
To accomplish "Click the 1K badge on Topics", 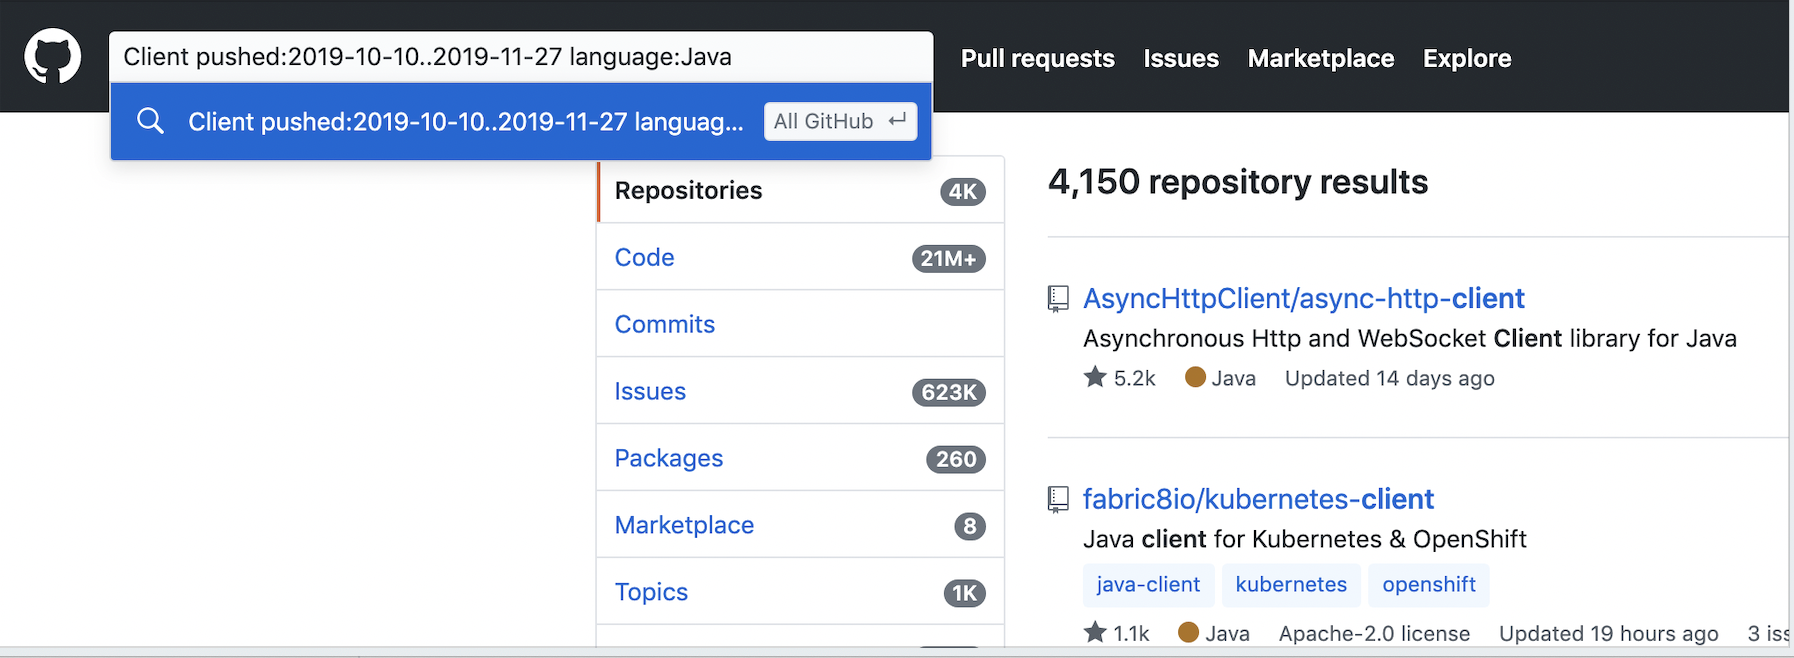I will point(965,594).
